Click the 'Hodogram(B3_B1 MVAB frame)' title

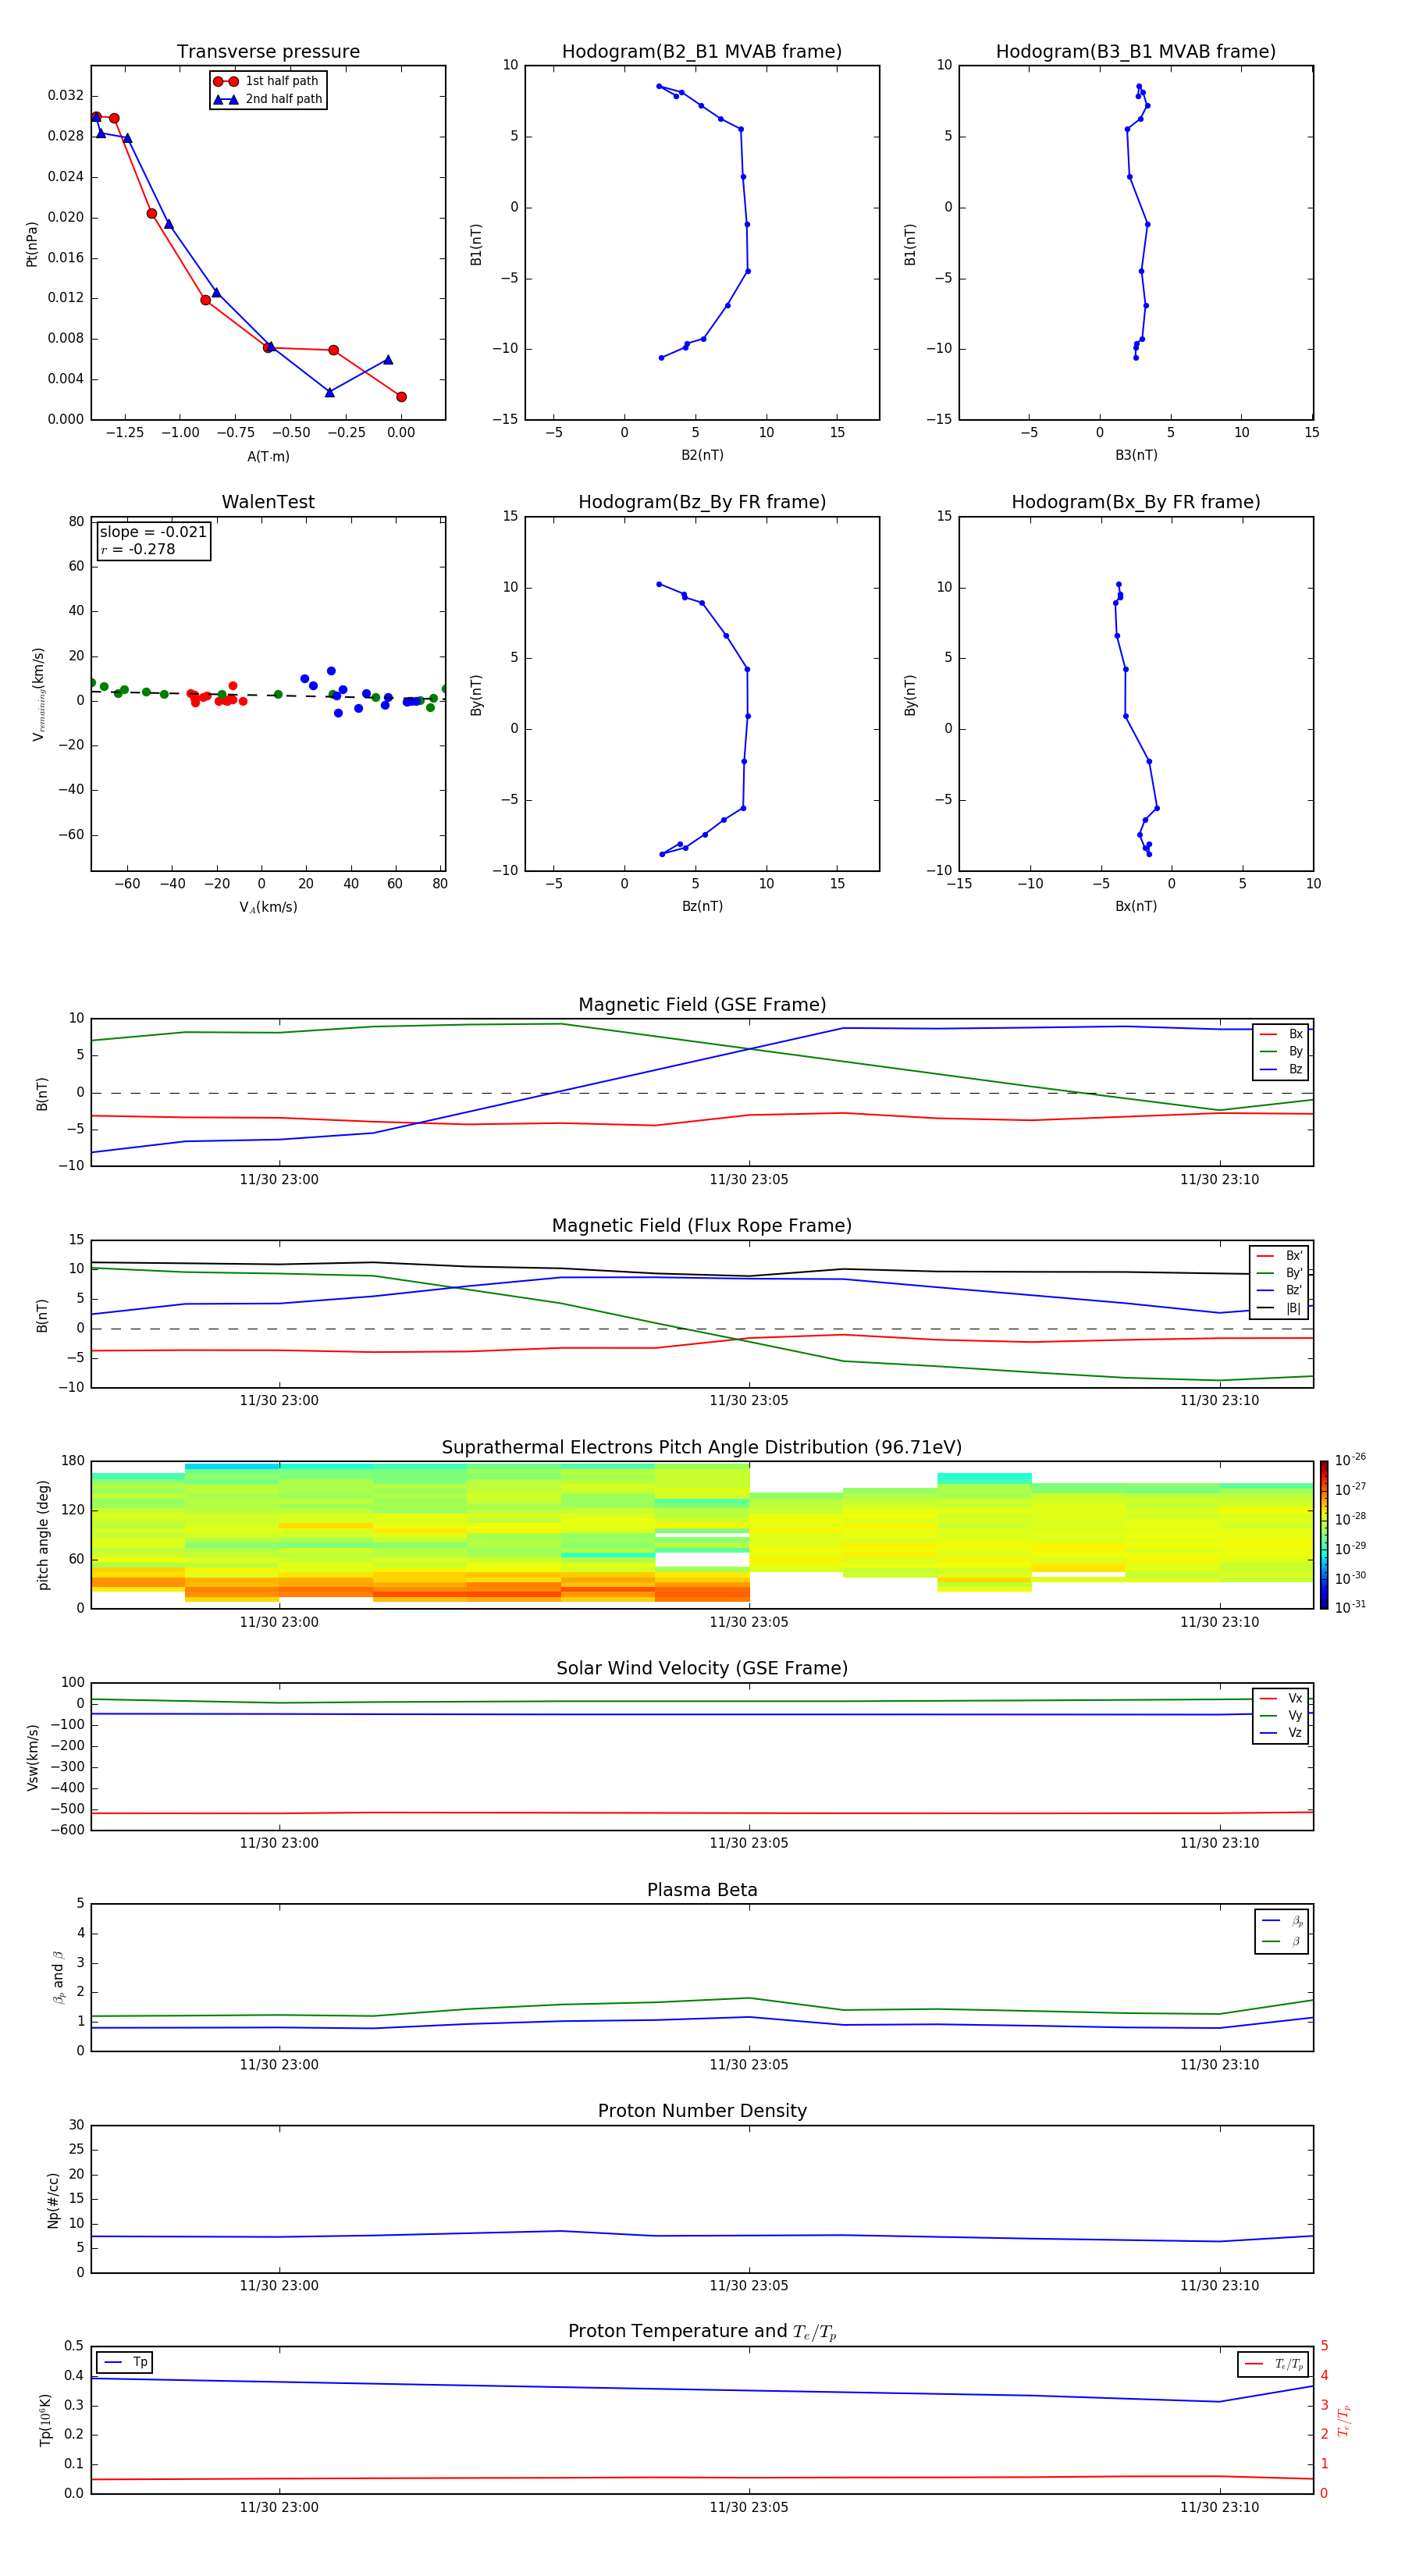pos(1136,52)
